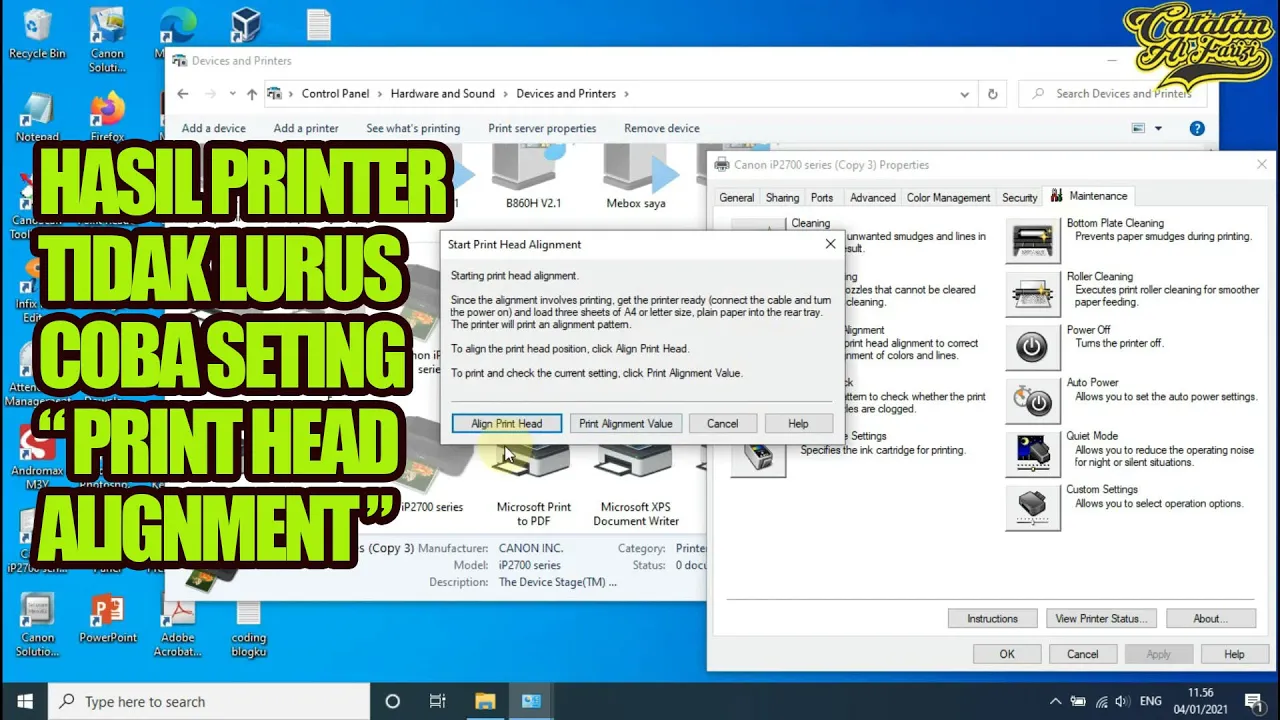
Task: Switch to the Ports tab
Action: pos(822,198)
